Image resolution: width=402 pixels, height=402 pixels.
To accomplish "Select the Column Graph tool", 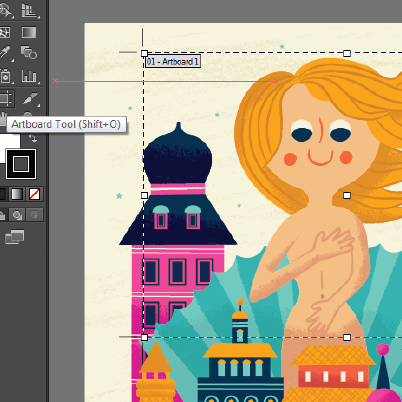I will 29,76.
